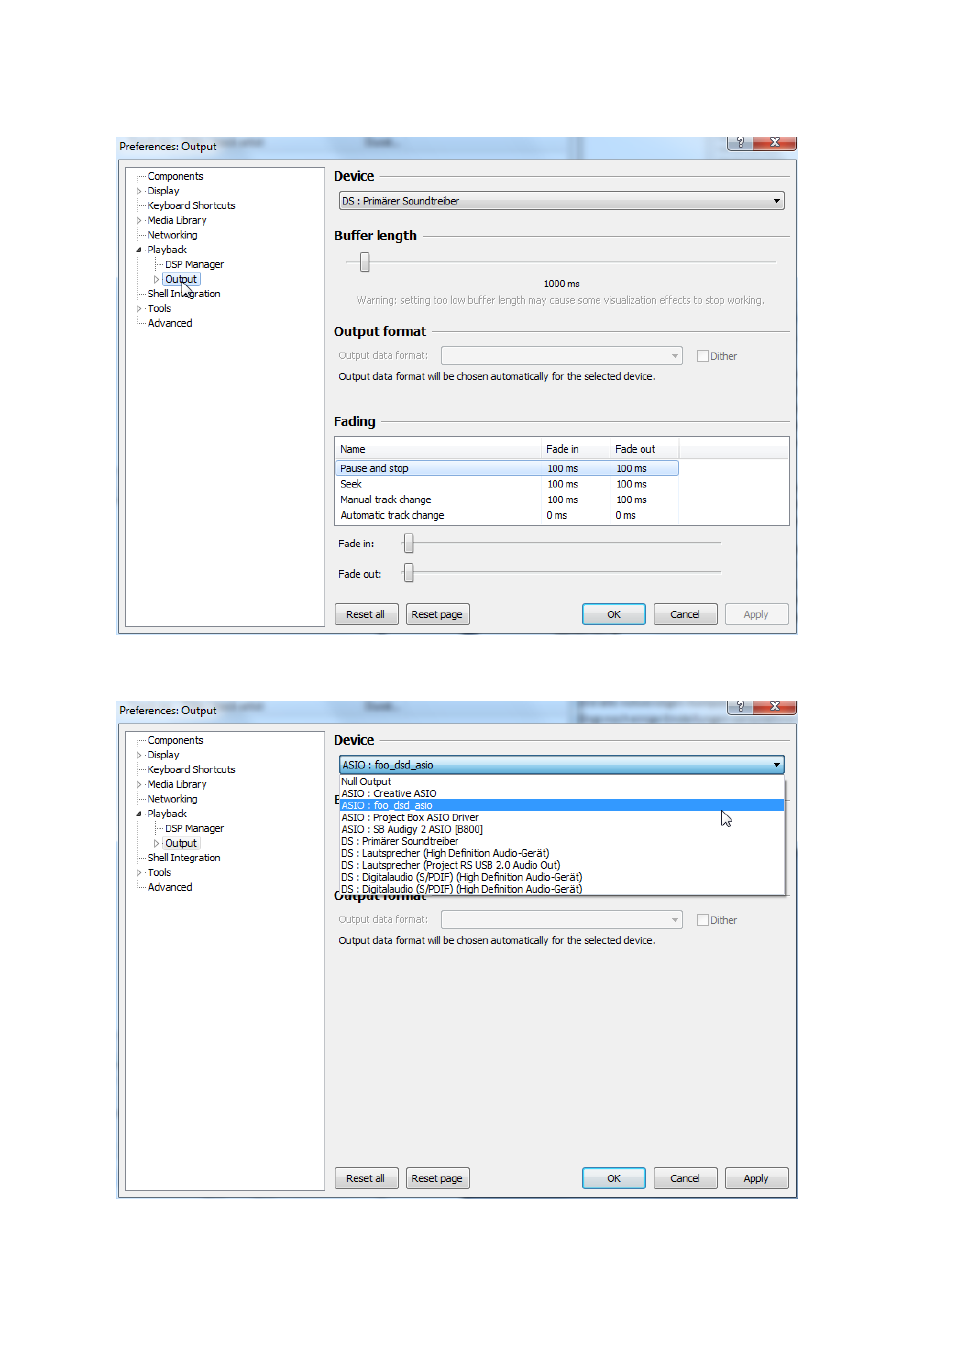
Task: Click OK in upper Preferences window
Action: (614, 614)
